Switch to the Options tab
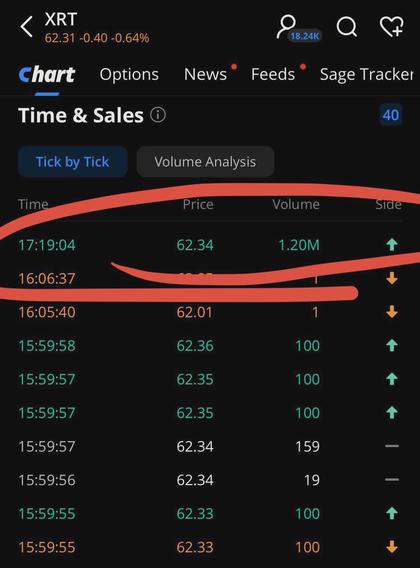This screenshot has width=420, height=568. (x=129, y=74)
